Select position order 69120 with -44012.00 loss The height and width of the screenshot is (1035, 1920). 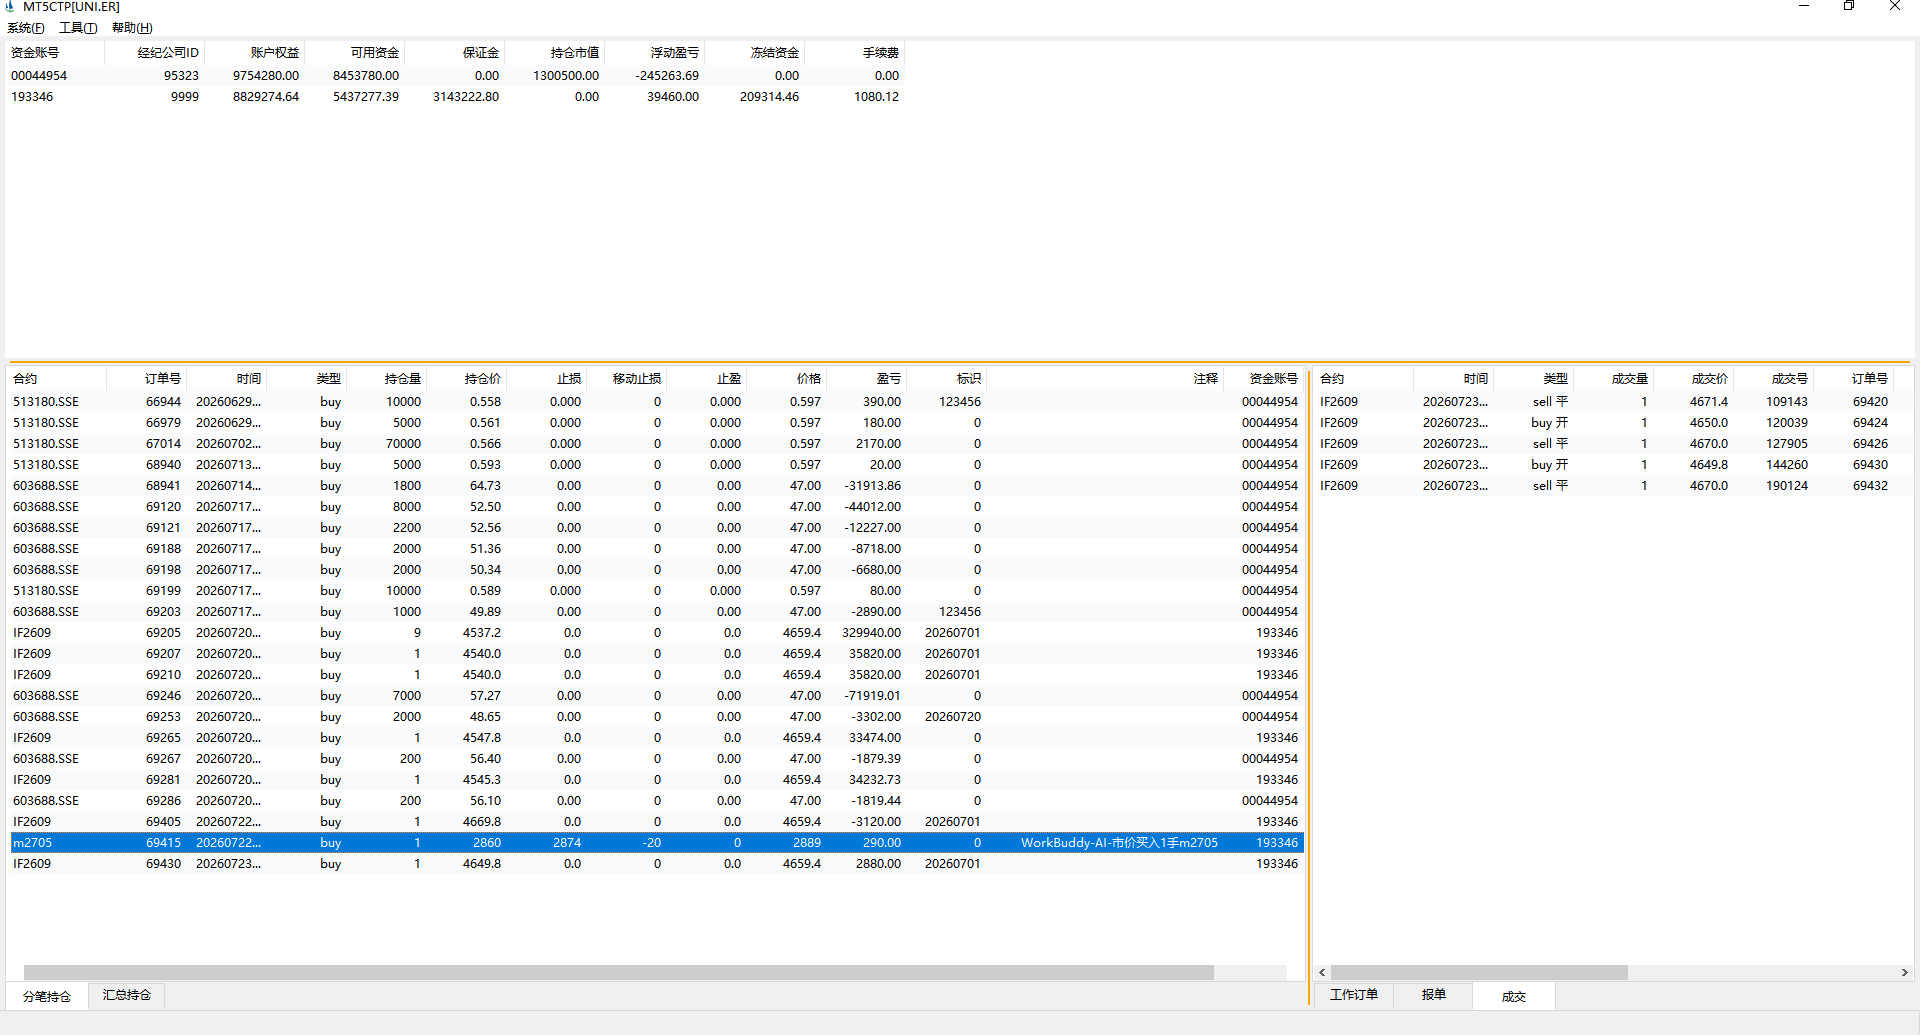tap(656, 507)
